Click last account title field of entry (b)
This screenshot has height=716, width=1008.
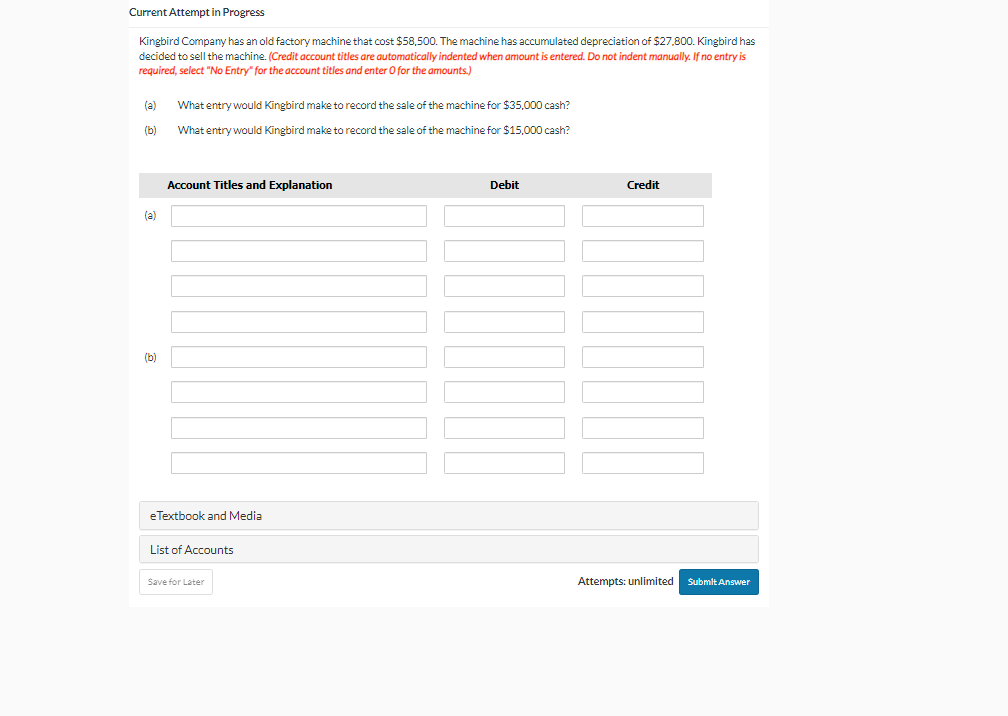(299, 463)
